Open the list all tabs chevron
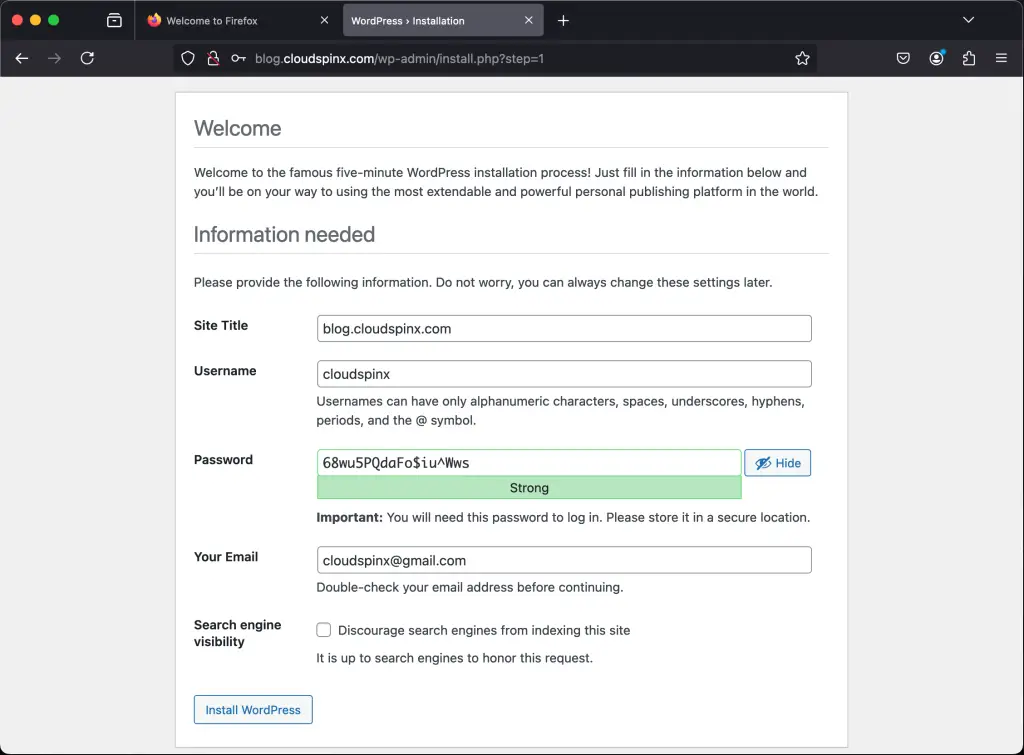Screen dimensions: 1024x755 pos(968,19)
